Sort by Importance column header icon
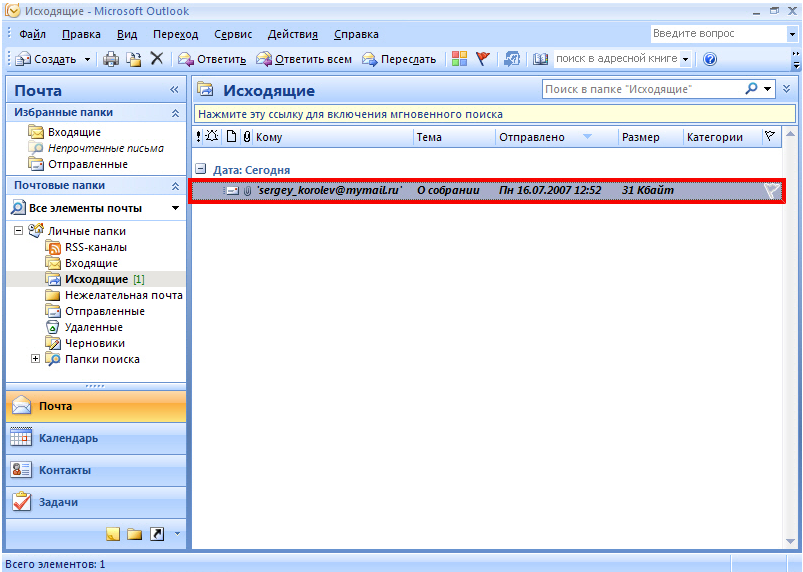 [x=199, y=137]
